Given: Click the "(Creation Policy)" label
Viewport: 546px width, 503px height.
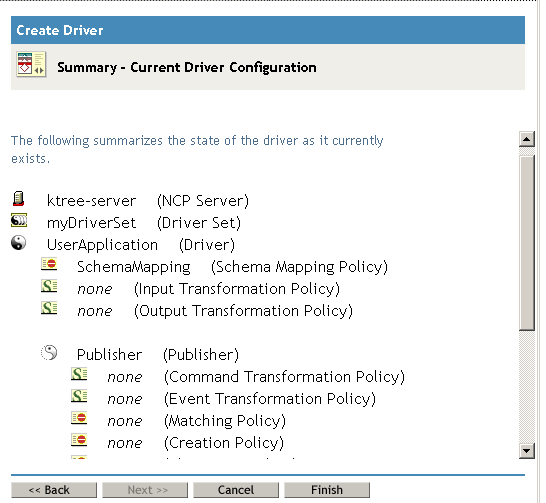Looking at the screenshot, I should (x=224, y=443).
